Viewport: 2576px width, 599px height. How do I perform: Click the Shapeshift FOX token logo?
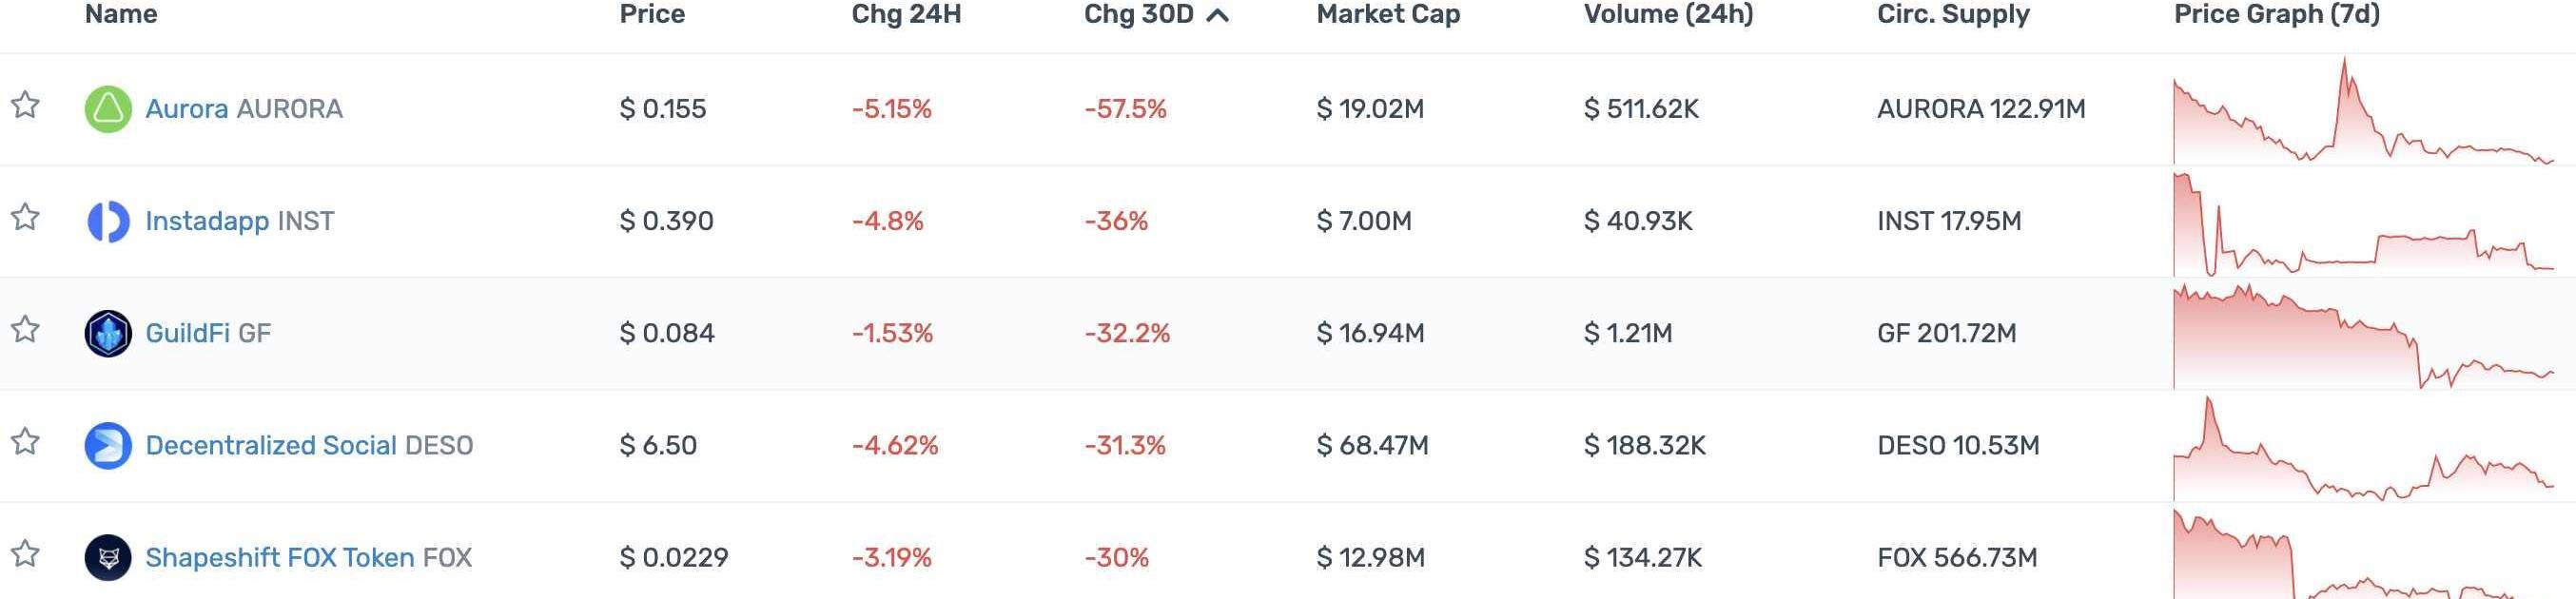(108, 557)
